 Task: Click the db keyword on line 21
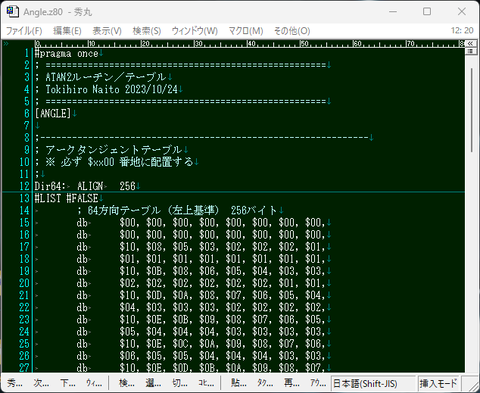click(x=82, y=295)
